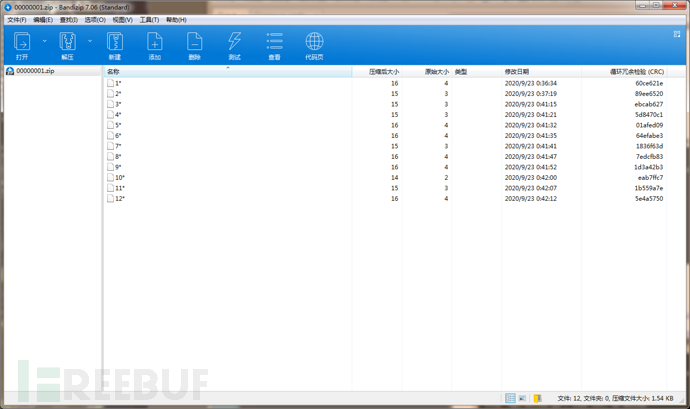Sort by the Compressed size column header
The height and width of the screenshot is (409, 690).
tap(377, 72)
